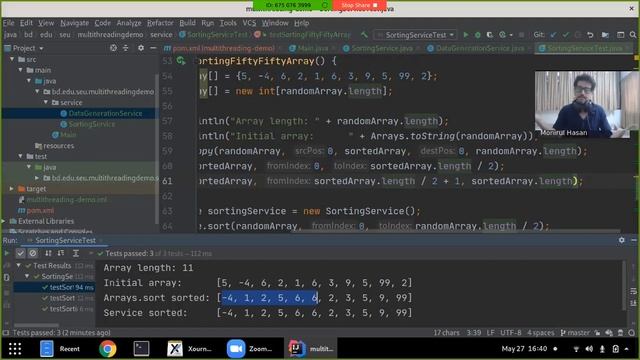Switch to the Main.java editor tab

[313, 48]
